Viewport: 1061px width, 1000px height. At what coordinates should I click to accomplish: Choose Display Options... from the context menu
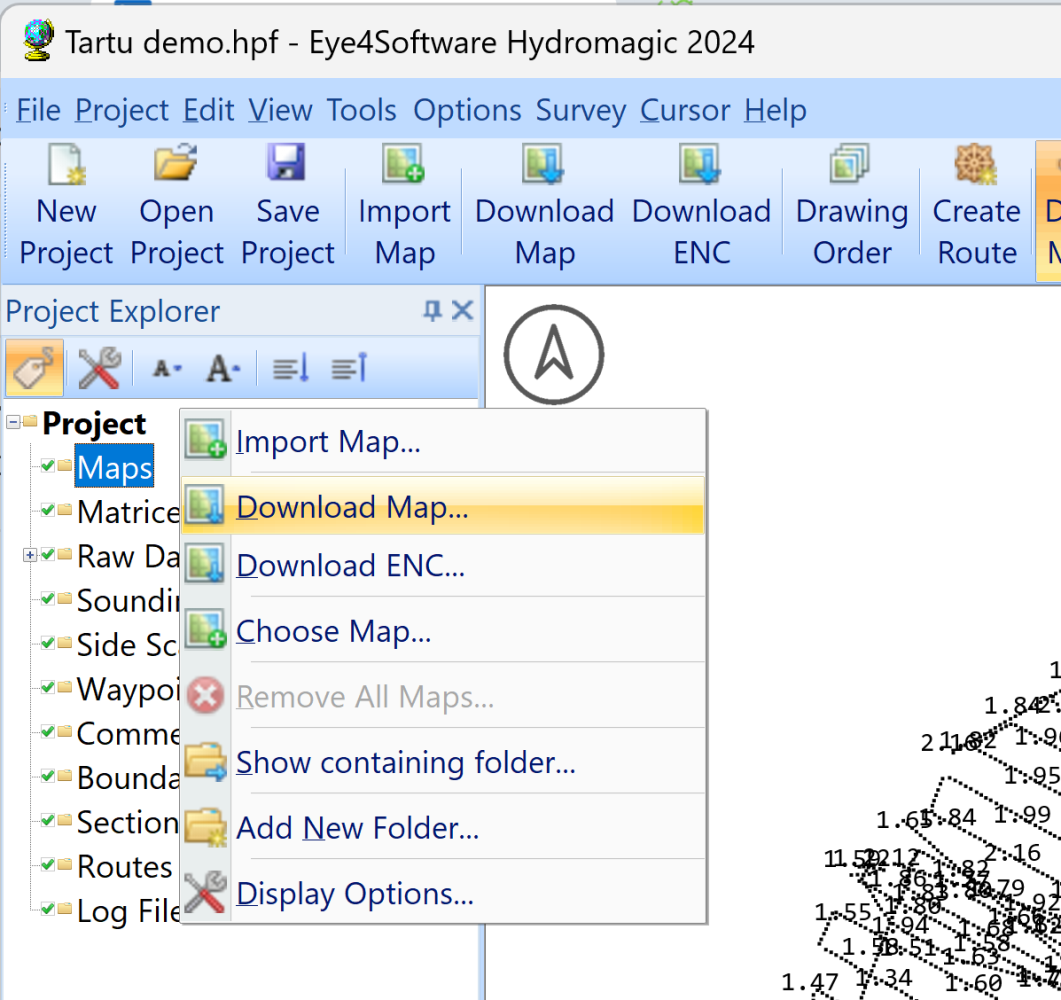point(444,893)
